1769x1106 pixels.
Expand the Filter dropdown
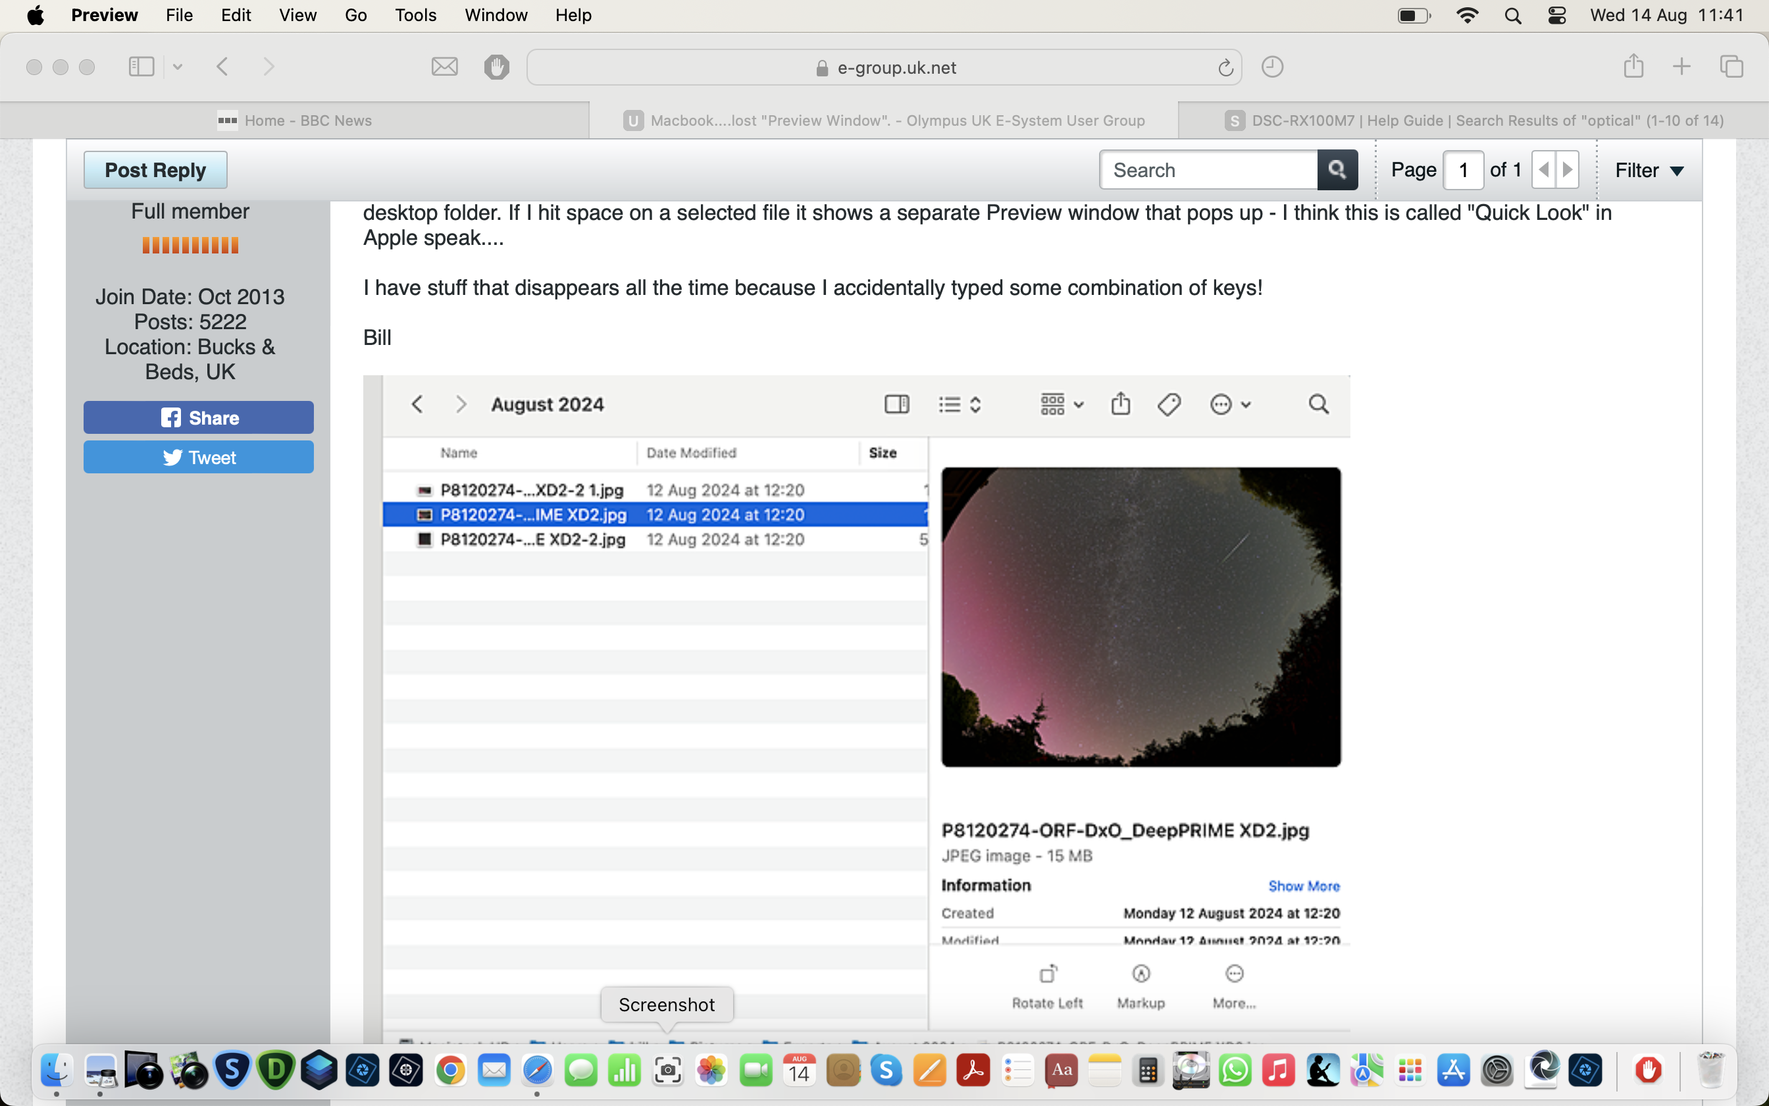pyautogui.click(x=1649, y=170)
